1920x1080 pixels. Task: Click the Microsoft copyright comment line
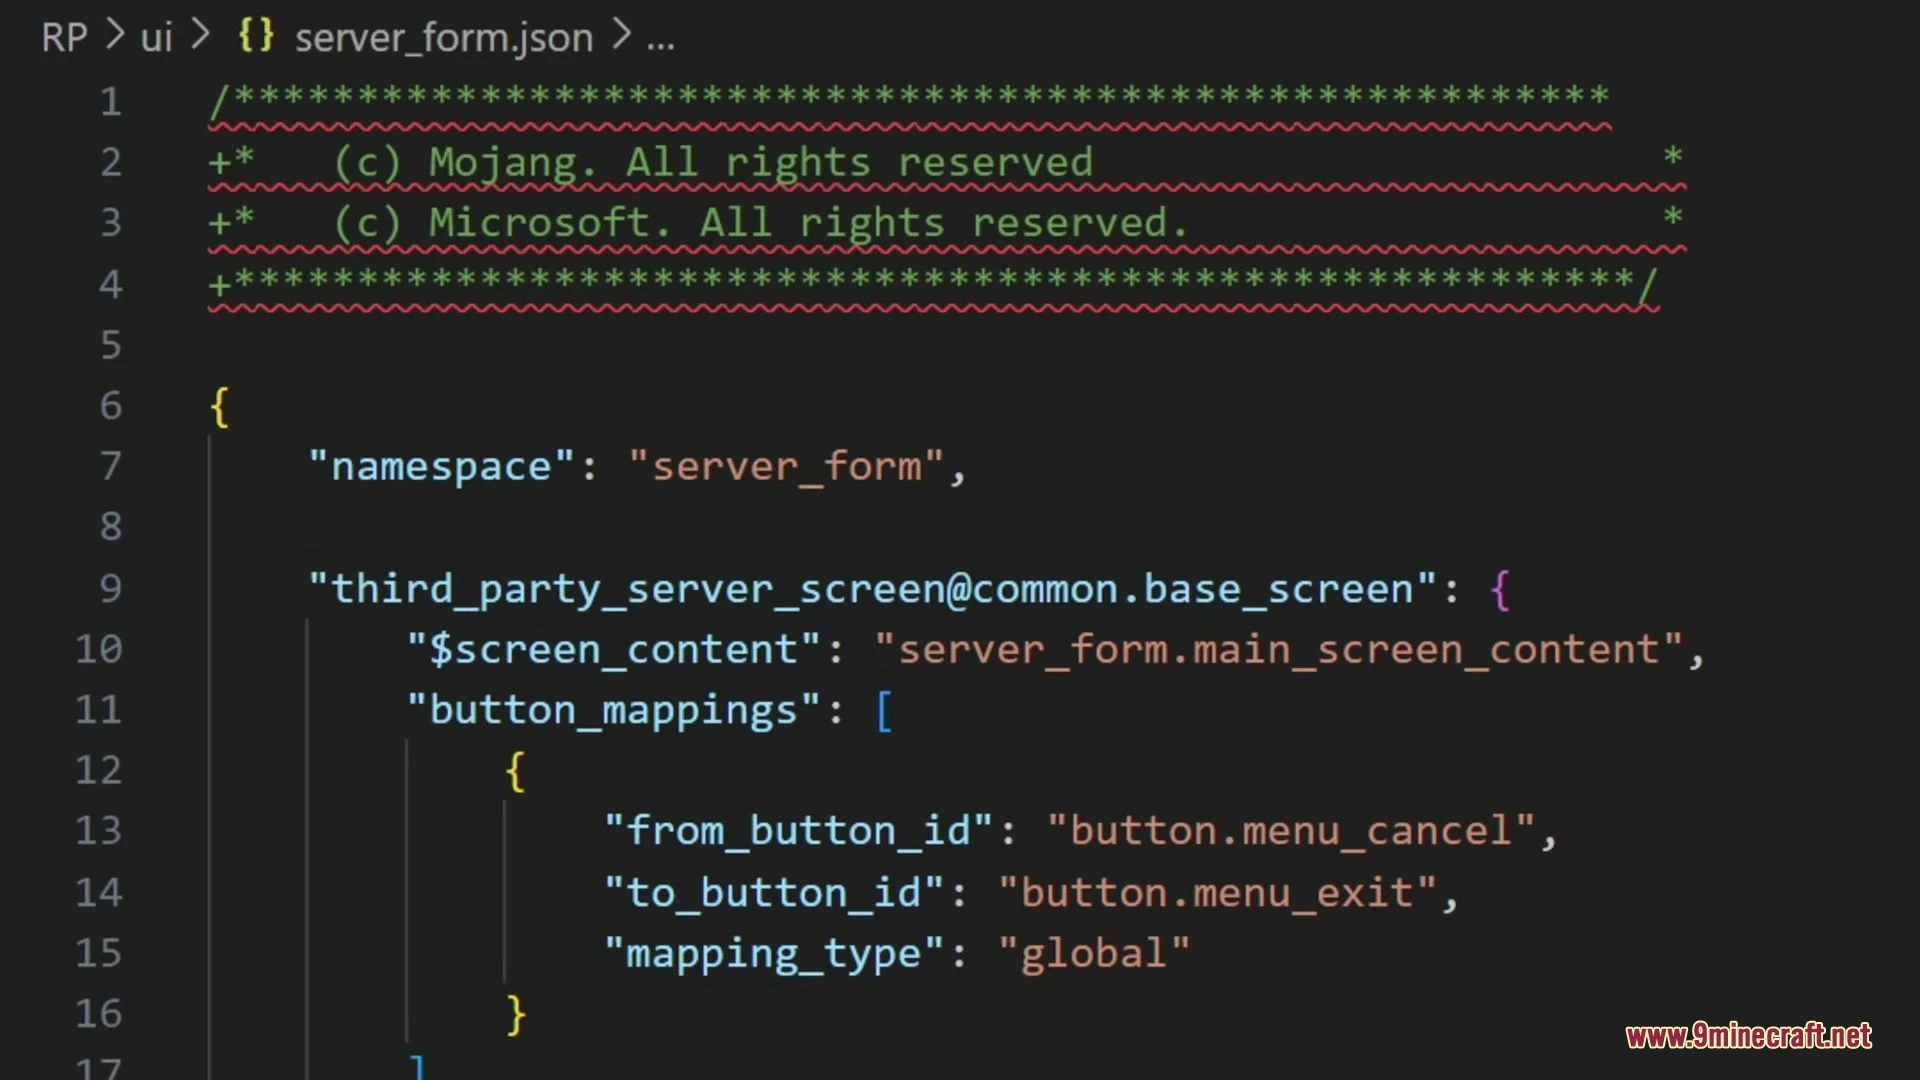946,223
